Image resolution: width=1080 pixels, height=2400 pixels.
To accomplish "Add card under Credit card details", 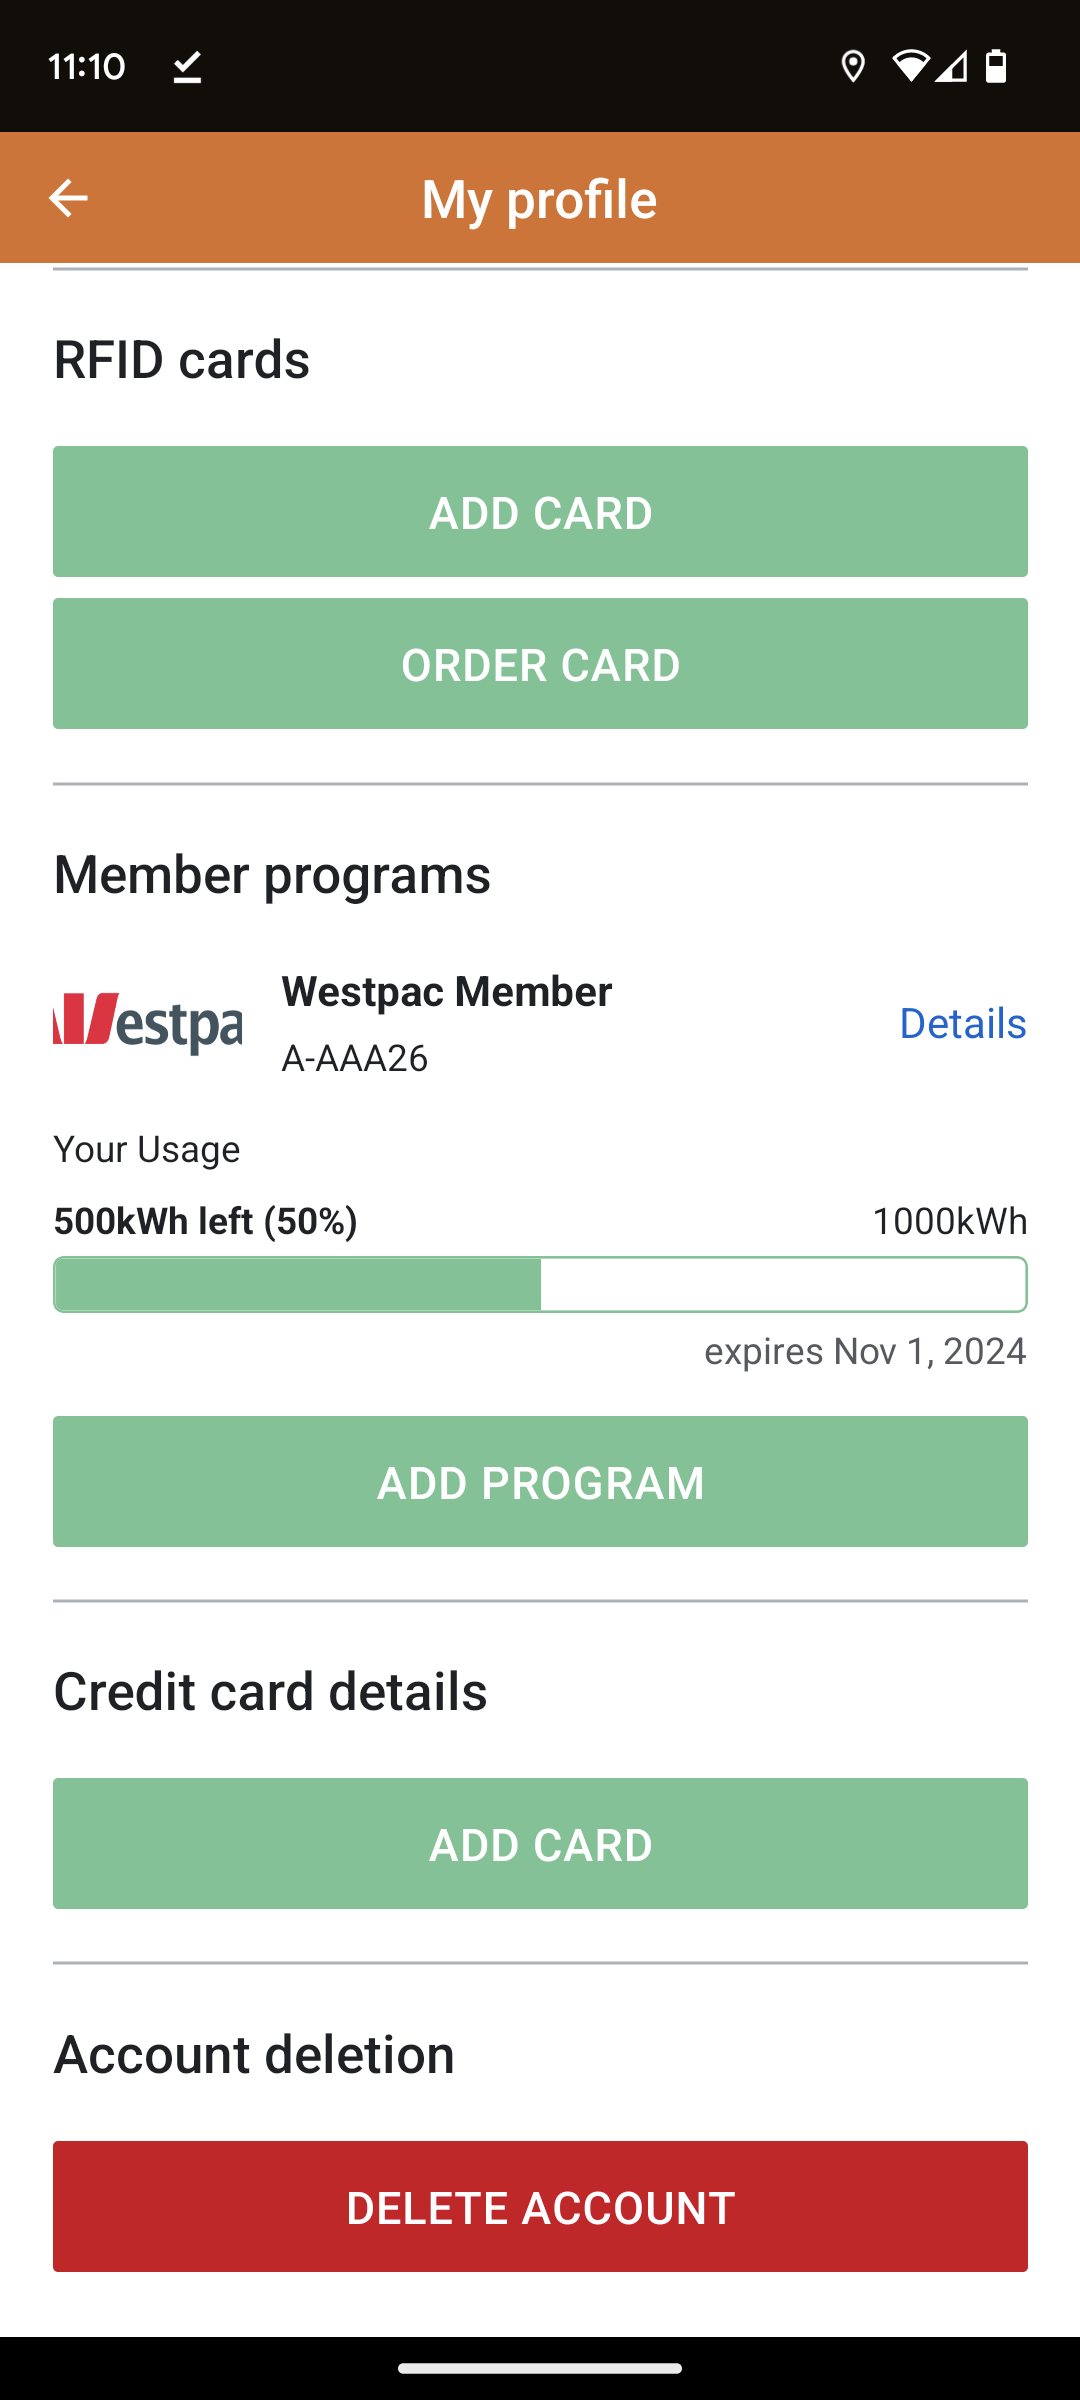I will (x=540, y=1843).
